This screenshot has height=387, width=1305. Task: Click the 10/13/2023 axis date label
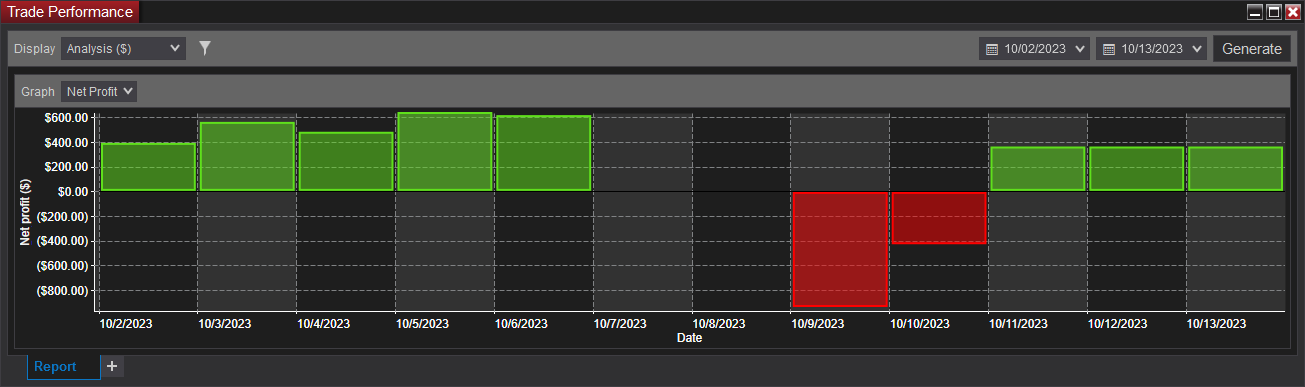point(1216,324)
